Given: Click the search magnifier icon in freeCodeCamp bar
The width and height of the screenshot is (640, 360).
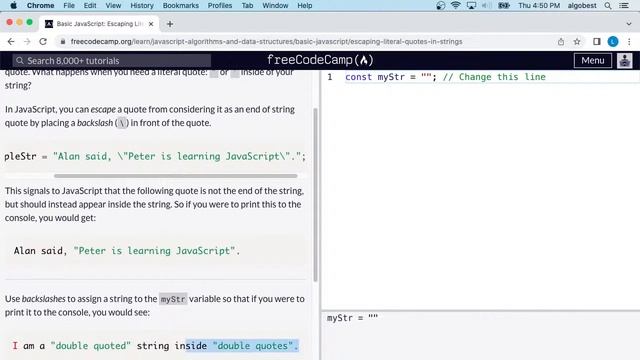Looking at the screenshot, I should point(20,61).
